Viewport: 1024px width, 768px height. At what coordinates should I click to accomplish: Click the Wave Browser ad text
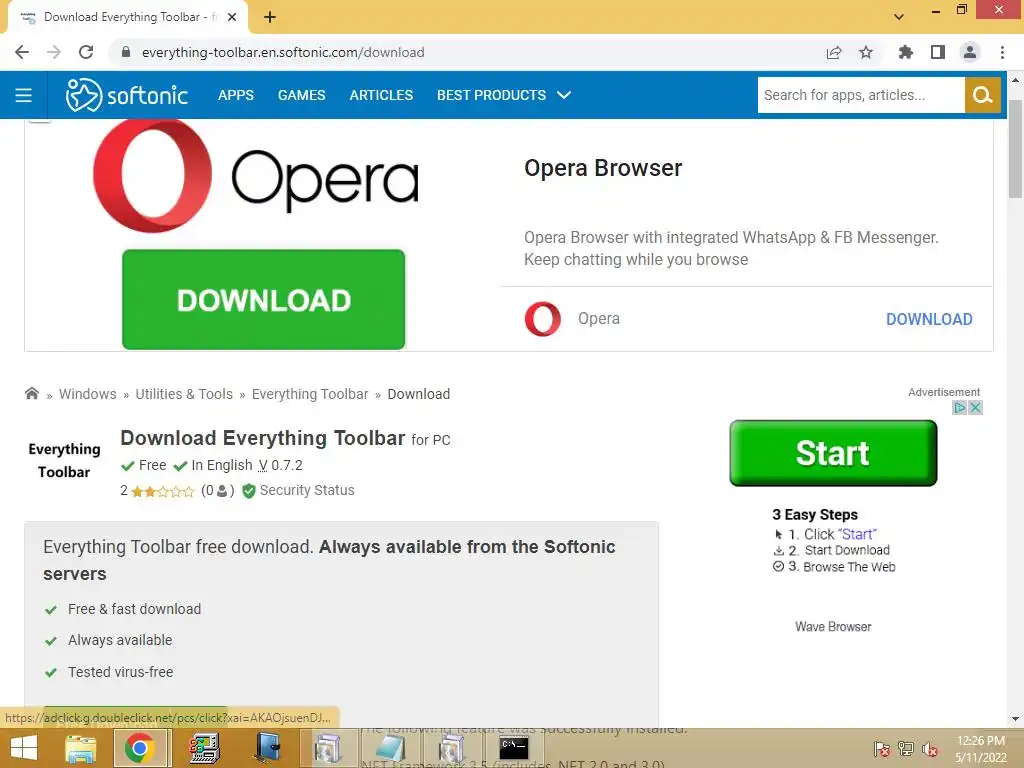pos(833,627)
